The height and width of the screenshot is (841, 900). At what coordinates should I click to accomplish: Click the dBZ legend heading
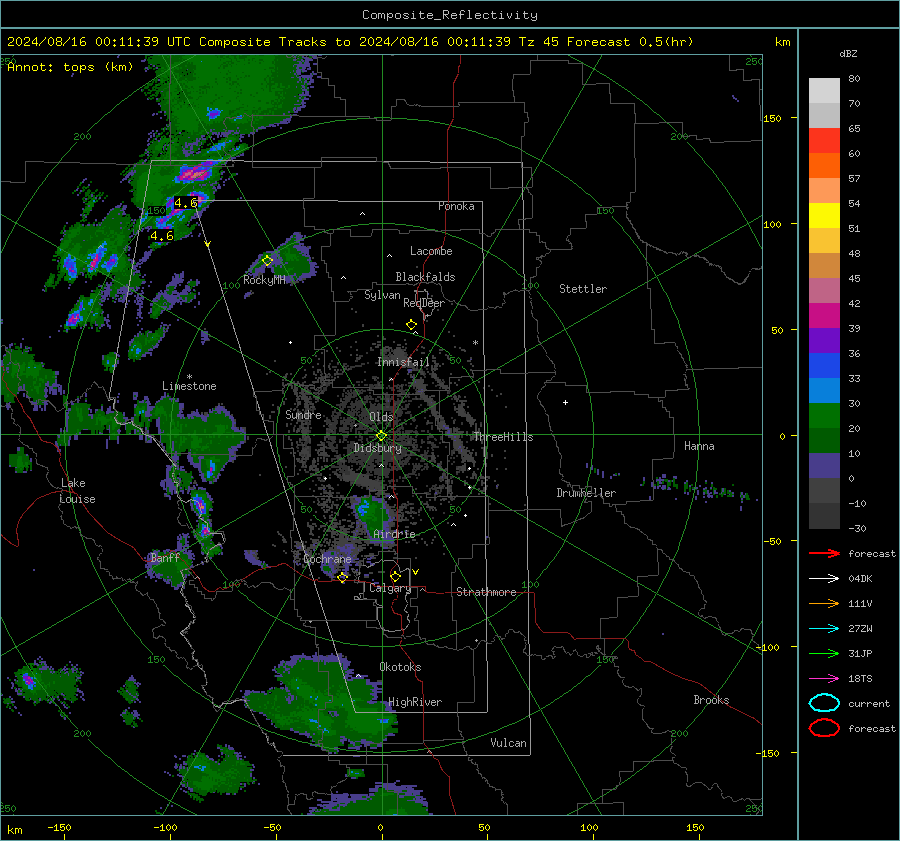(848, 54)
